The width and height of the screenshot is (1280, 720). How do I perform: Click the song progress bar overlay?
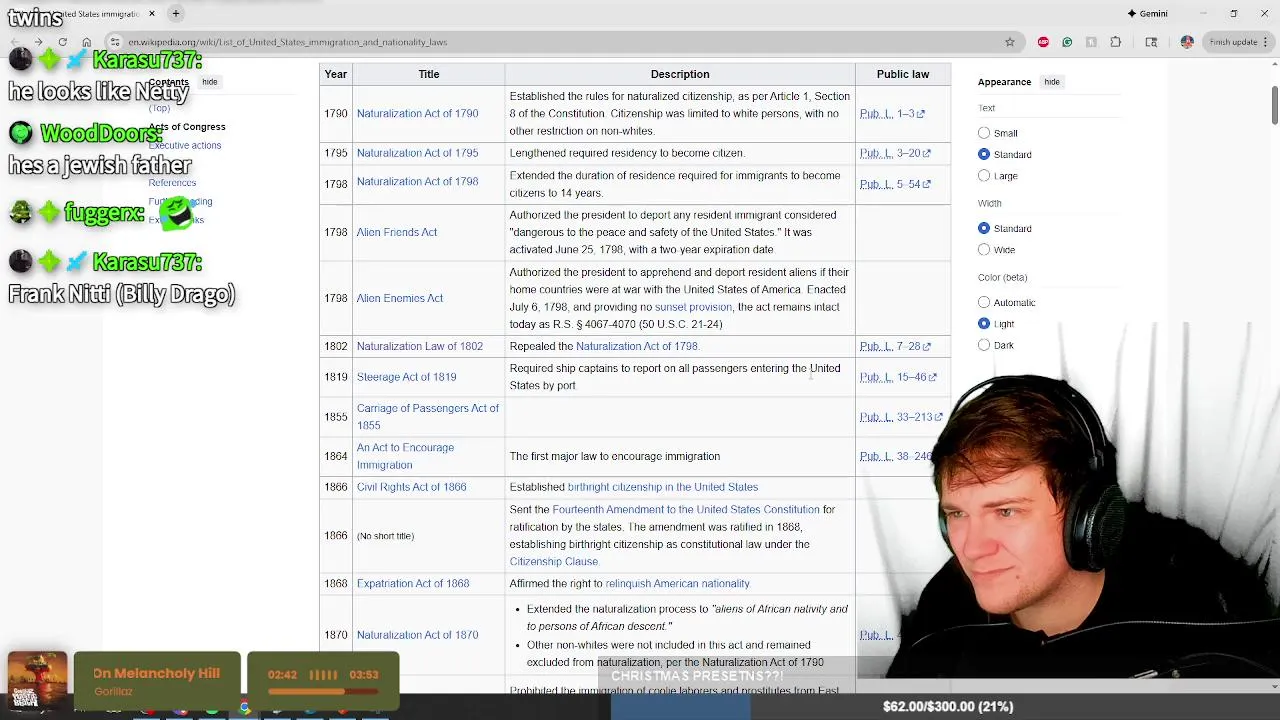pyautogui.click(x=322, y=691)
